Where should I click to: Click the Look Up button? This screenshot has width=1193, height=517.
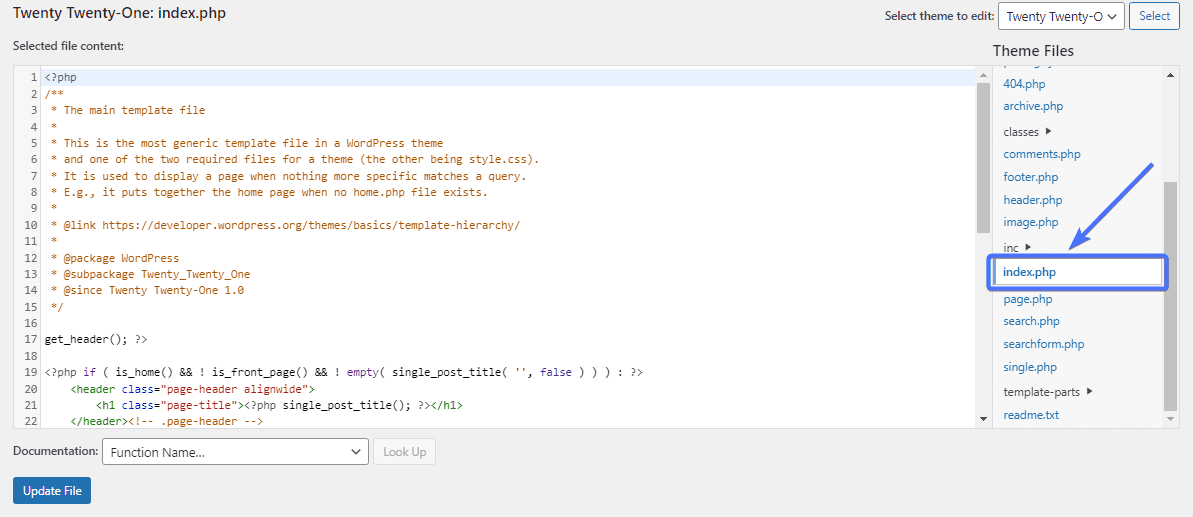tap(404, 452)
